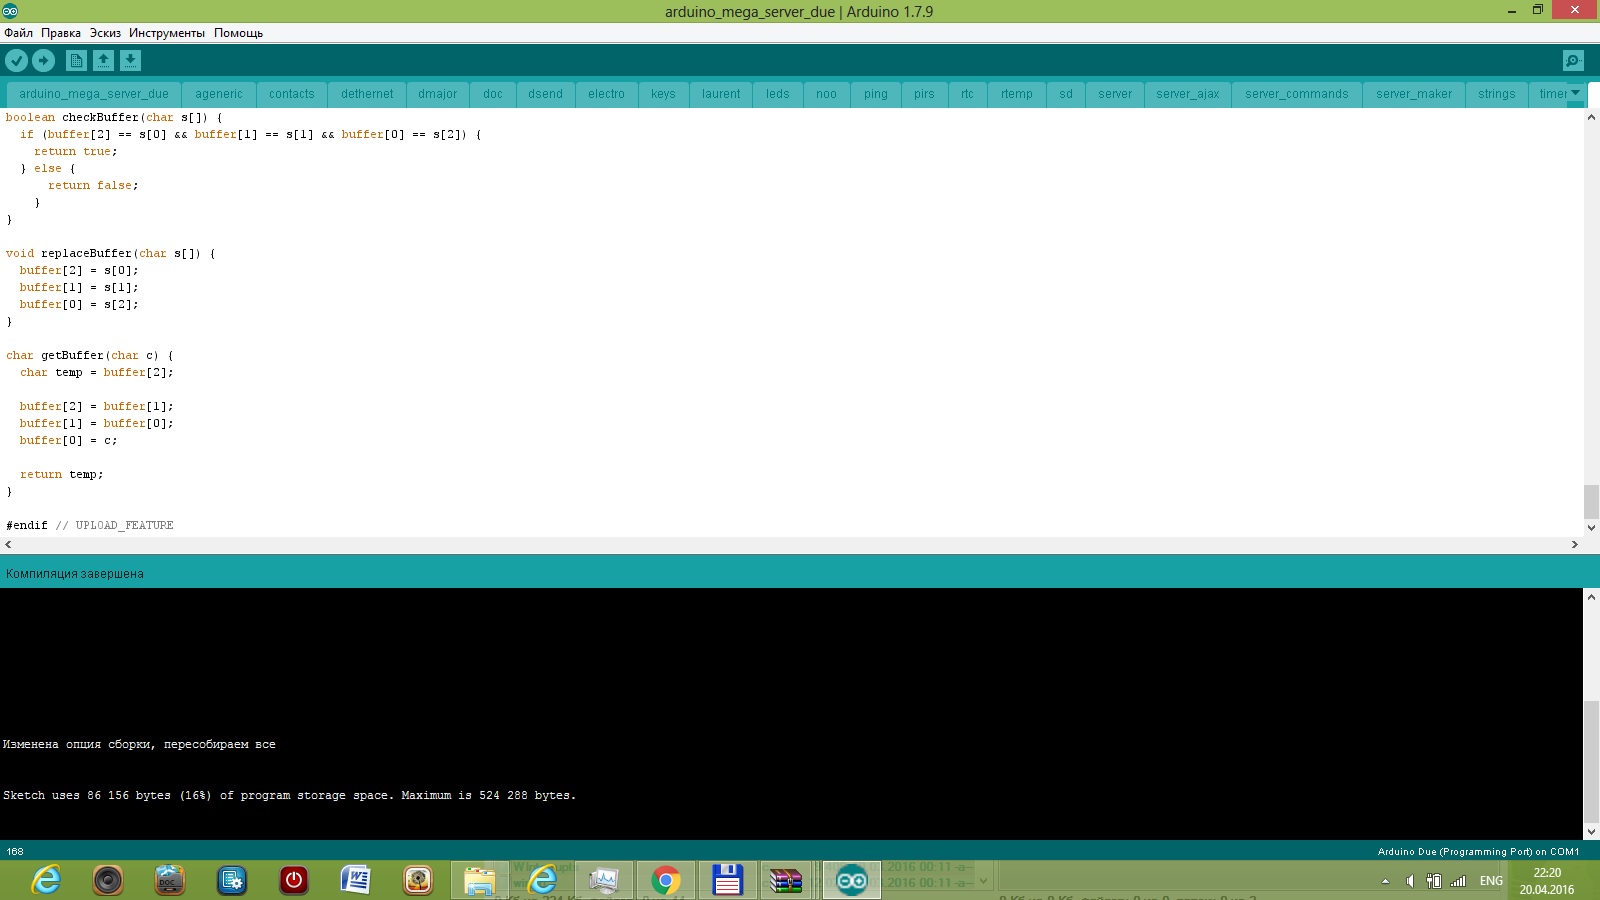1600x900 pixels.
Task: Click the line number 168 in status bar
Action: 15,852
